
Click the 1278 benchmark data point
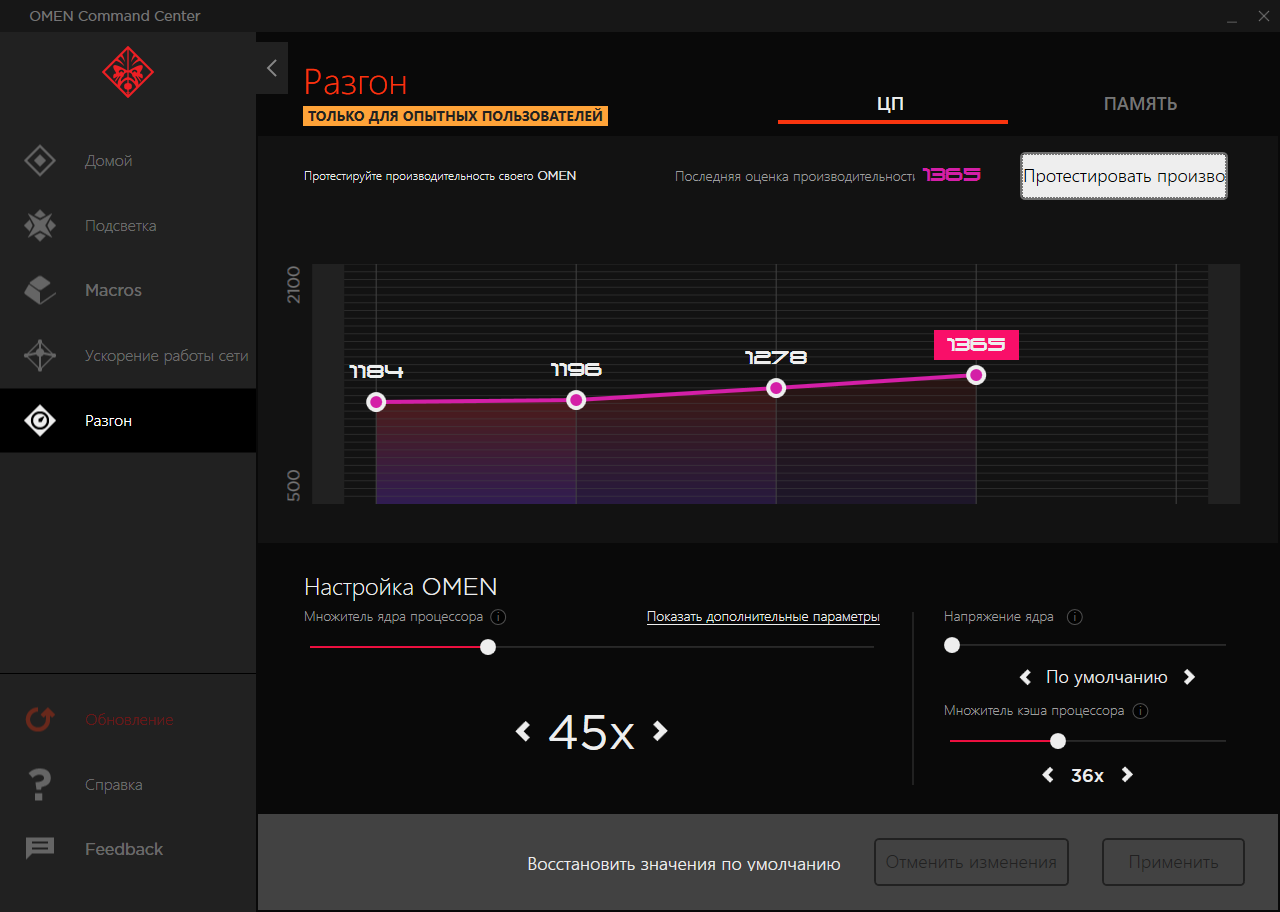click(776, 388)
